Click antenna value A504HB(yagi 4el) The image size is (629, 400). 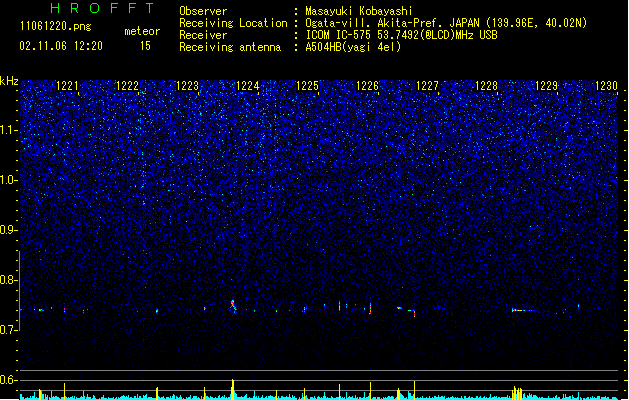tap(353, 47)
